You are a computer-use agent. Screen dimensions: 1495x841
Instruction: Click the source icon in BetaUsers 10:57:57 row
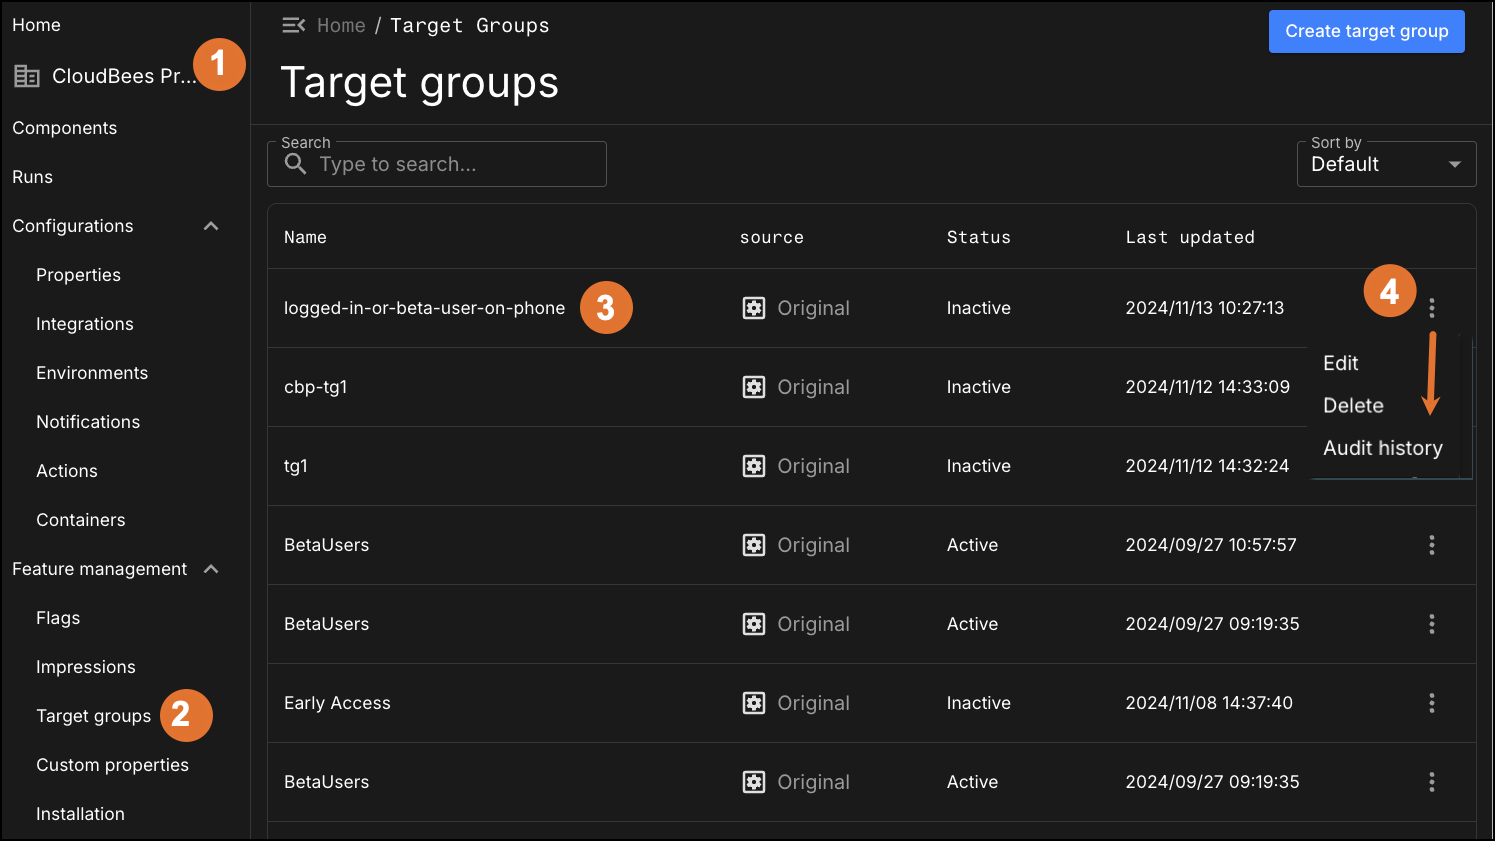(x=754, y=545)
